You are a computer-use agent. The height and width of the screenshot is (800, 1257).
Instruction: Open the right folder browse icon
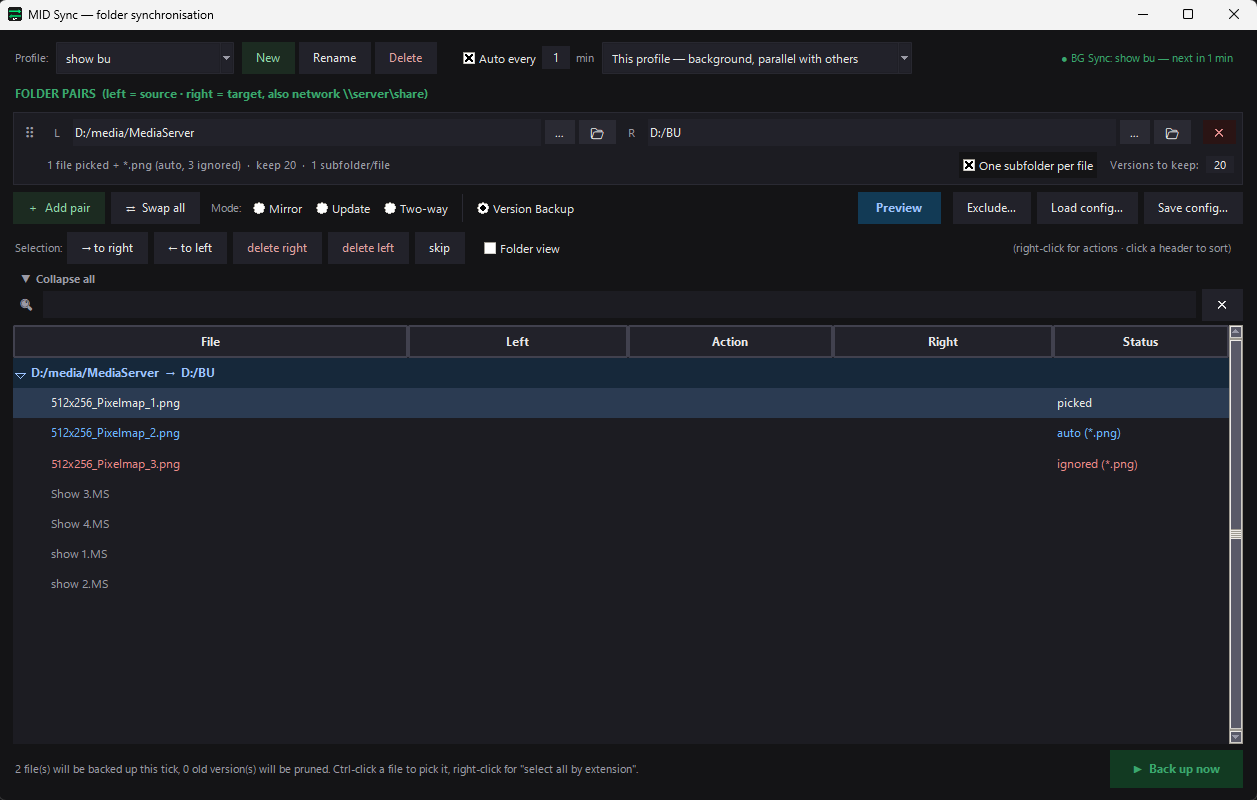pos(1172,133)
